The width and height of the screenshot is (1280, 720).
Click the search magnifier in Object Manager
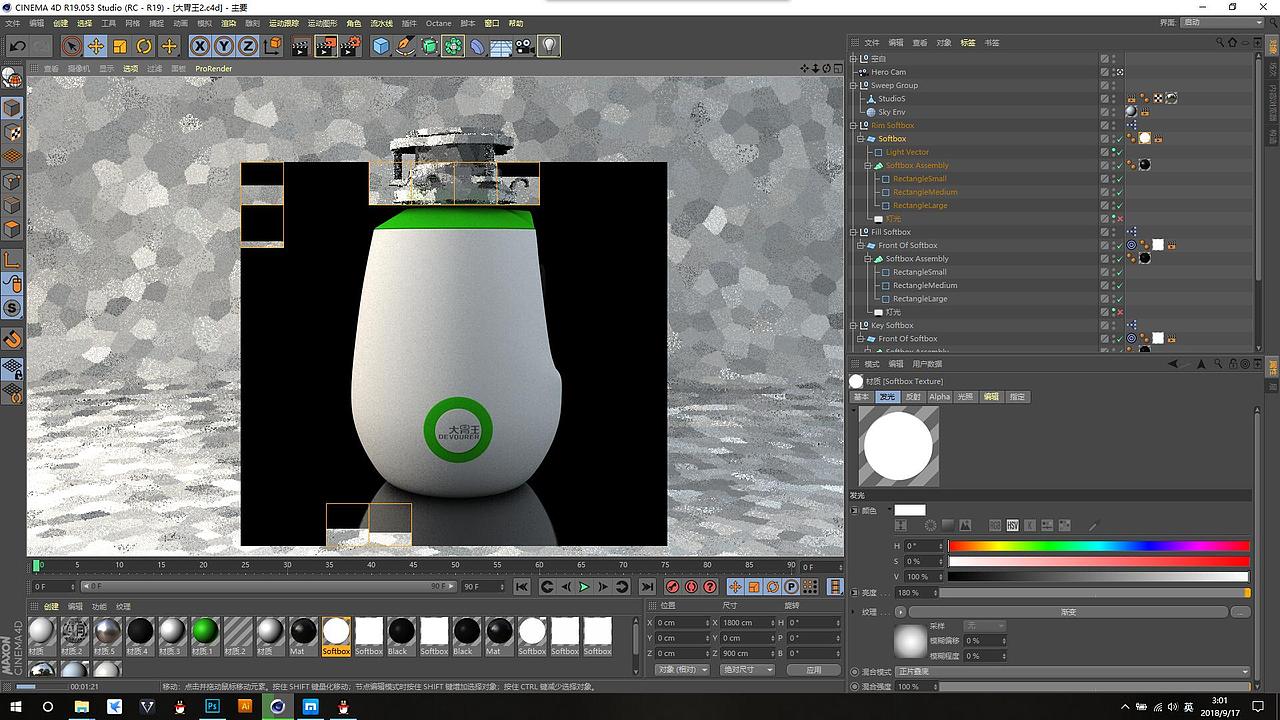pos(1220,43)
